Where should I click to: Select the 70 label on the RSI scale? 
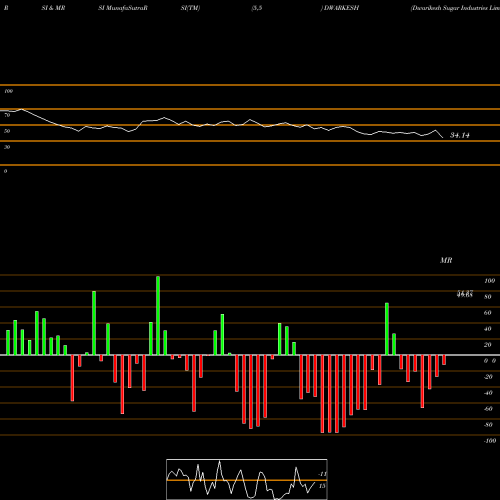[x=7, y=115]
